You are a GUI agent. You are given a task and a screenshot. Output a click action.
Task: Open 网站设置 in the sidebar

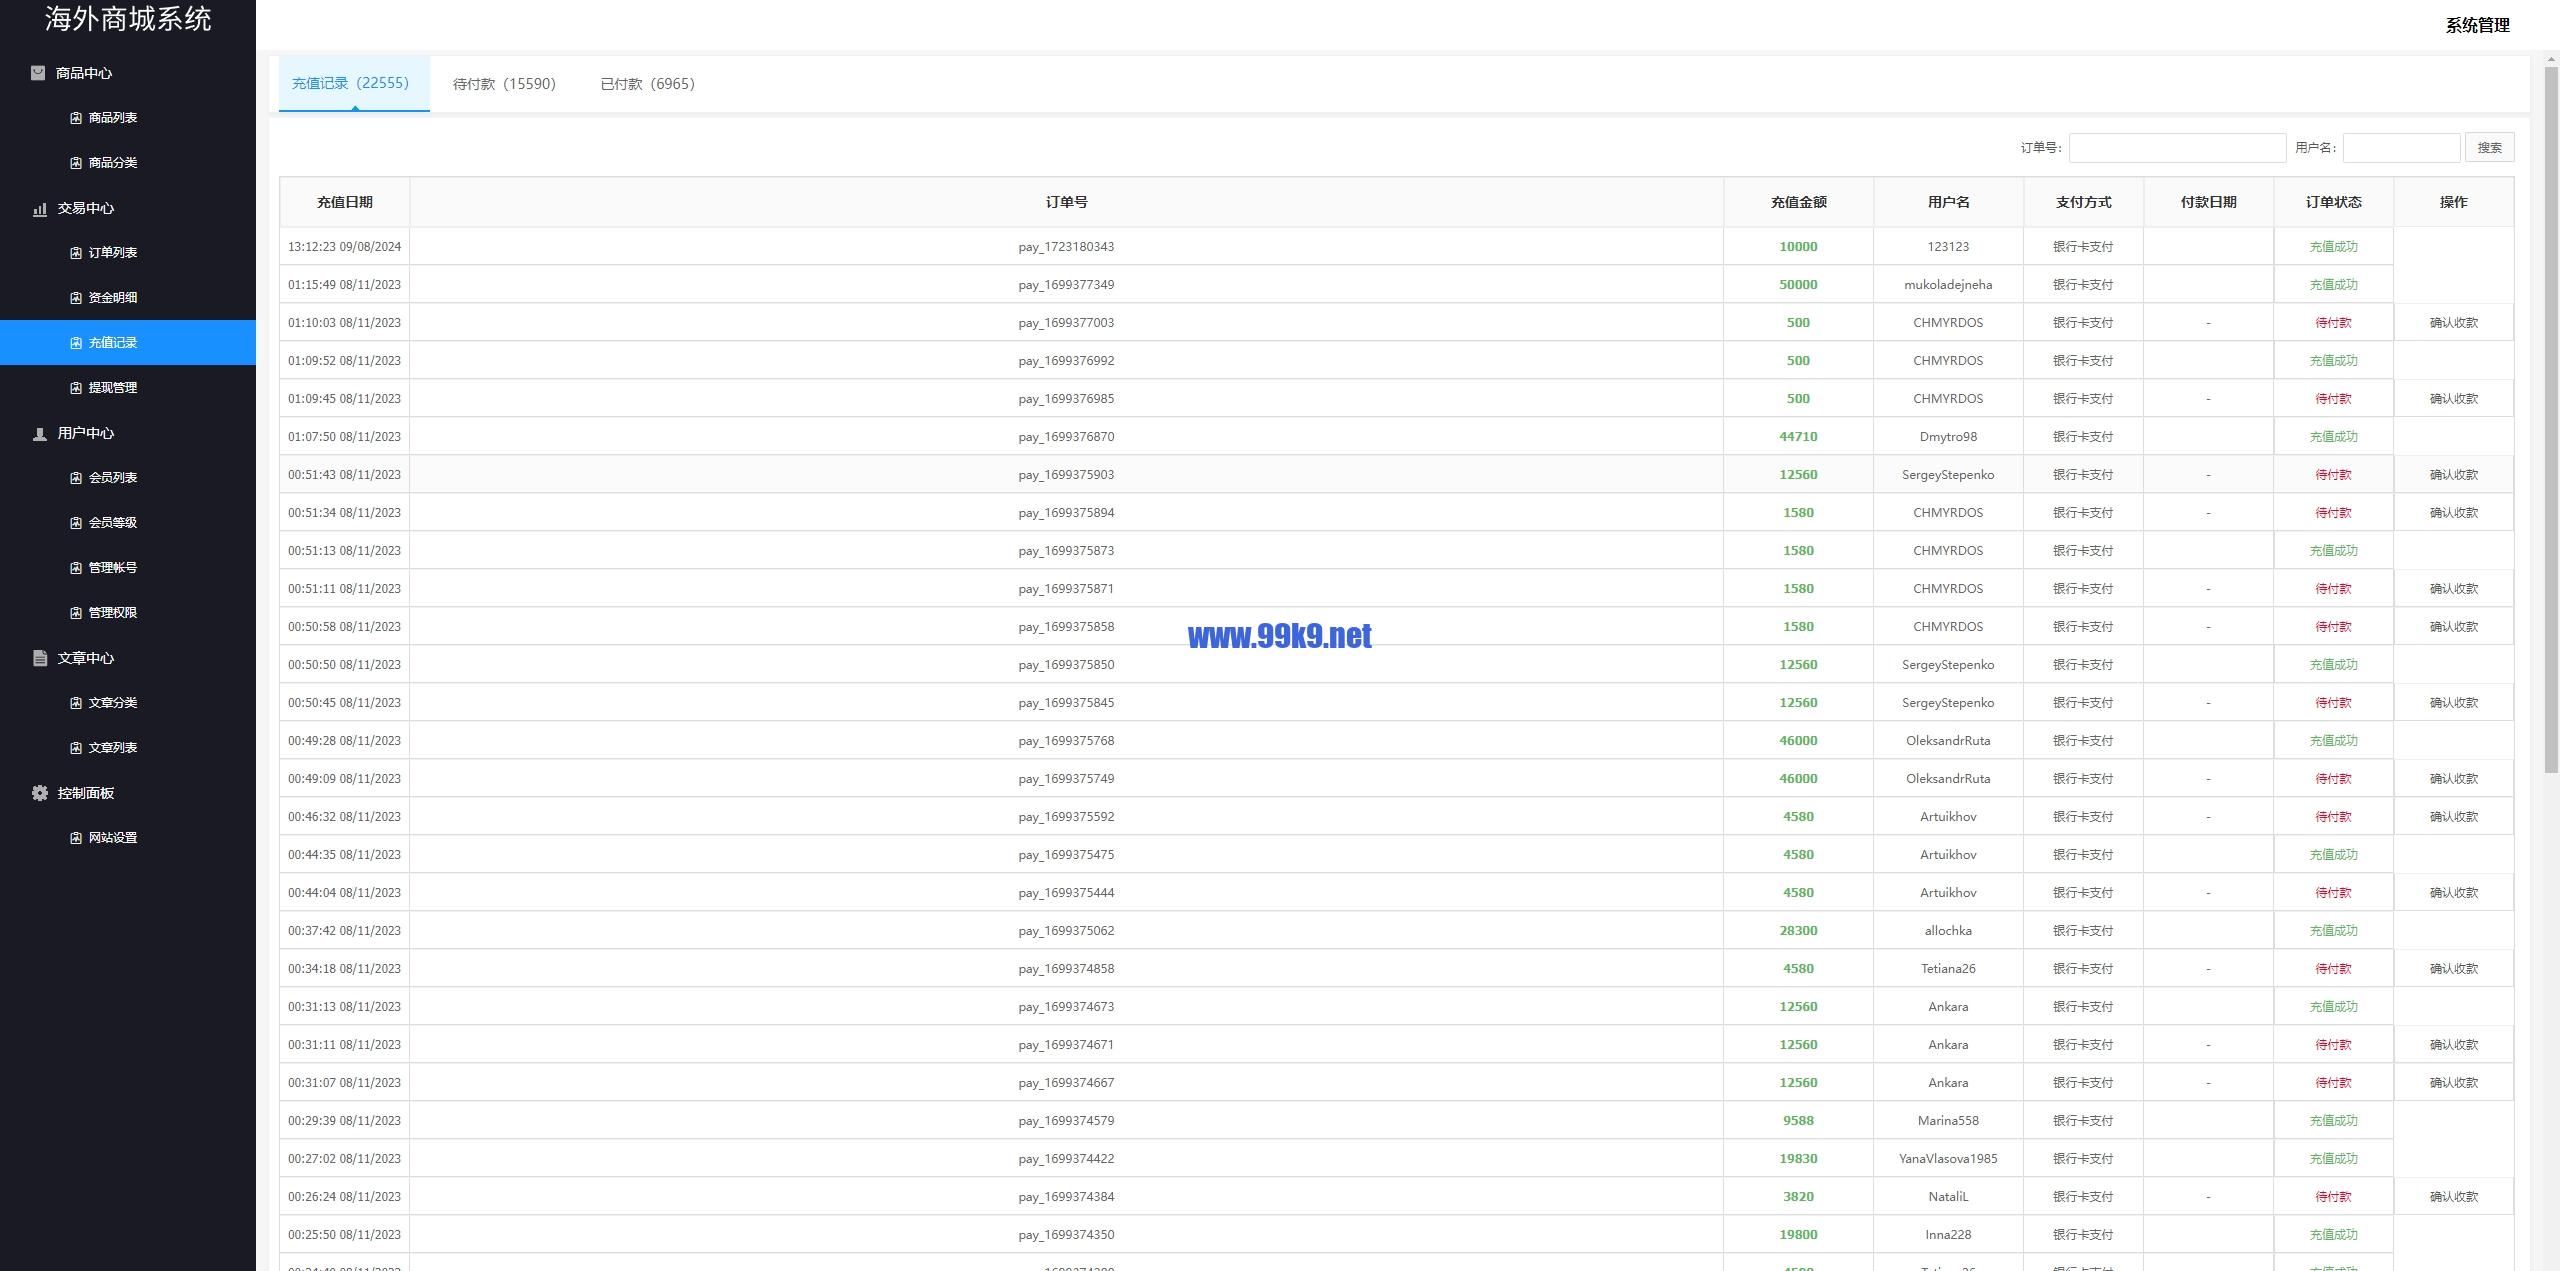click(x=128, y=838)
